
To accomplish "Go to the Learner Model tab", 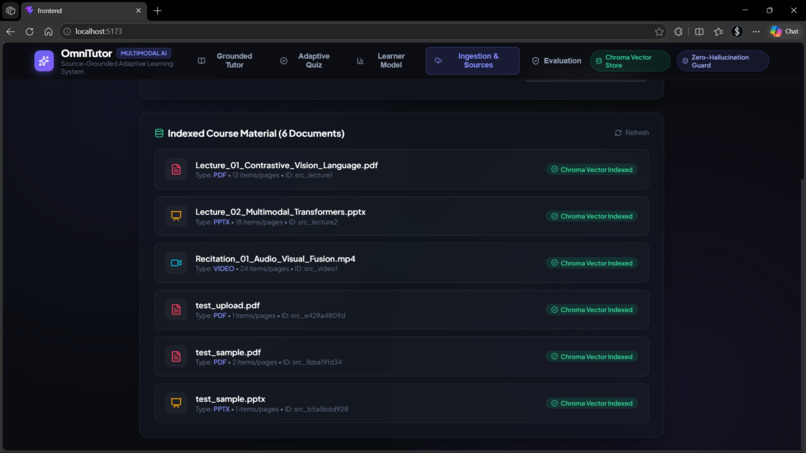I will tap(382, 61).
